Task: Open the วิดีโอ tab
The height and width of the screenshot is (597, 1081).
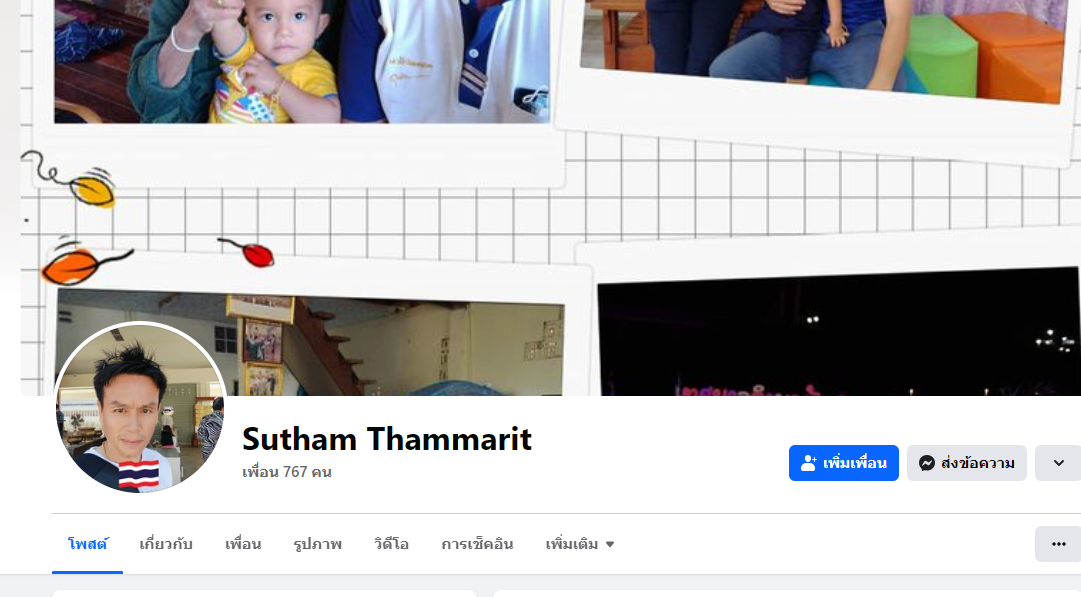Action: (x=392, y=544)
